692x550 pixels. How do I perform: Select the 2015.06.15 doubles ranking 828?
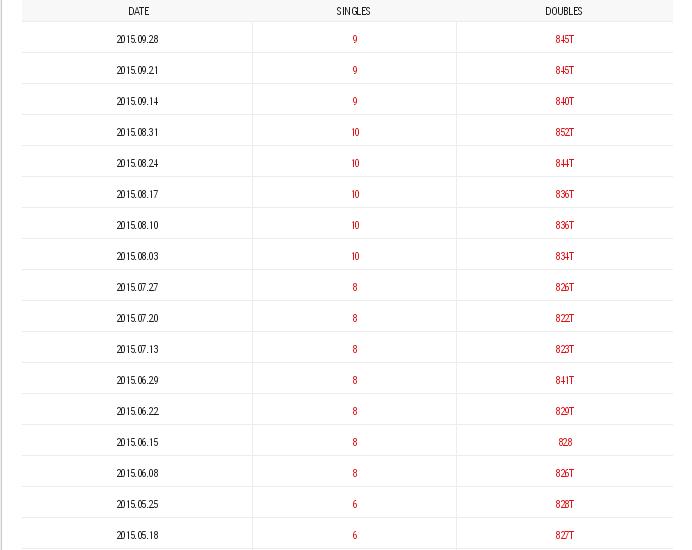click(564, 442)
